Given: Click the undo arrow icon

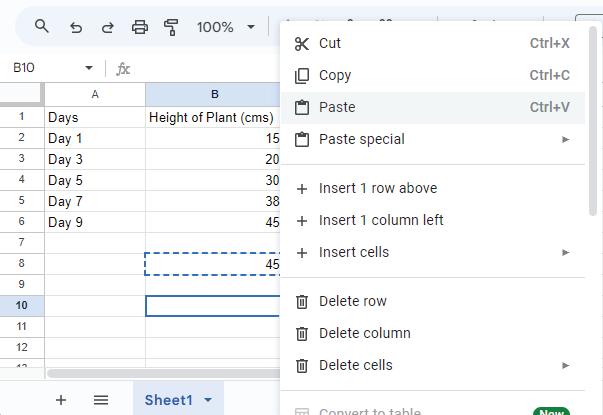Looking at the screenshot, I should point(76,27).
